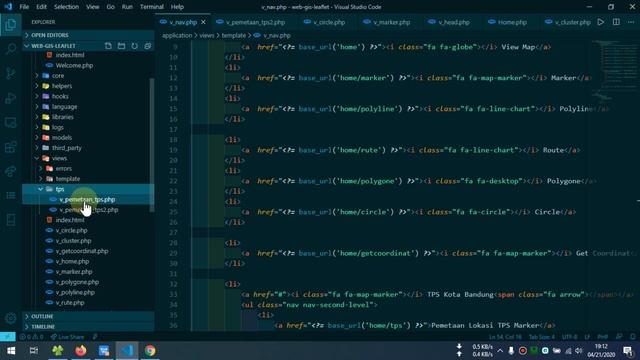Open the Run menu
Viewport: 640px width, 360px height.
[127, 7]
